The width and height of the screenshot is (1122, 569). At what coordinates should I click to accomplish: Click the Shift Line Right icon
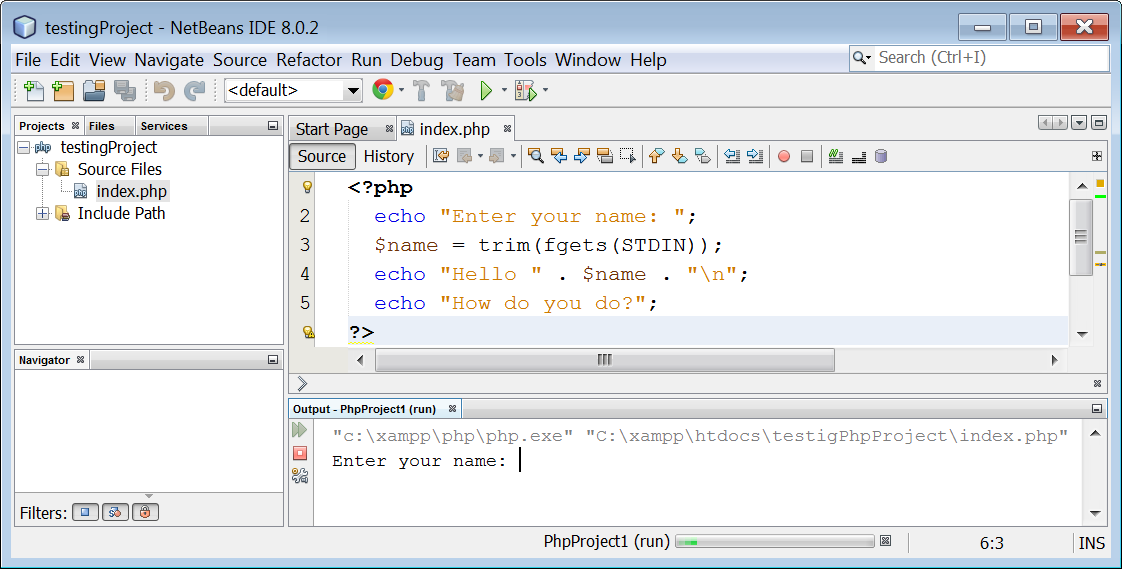[755, 156]
